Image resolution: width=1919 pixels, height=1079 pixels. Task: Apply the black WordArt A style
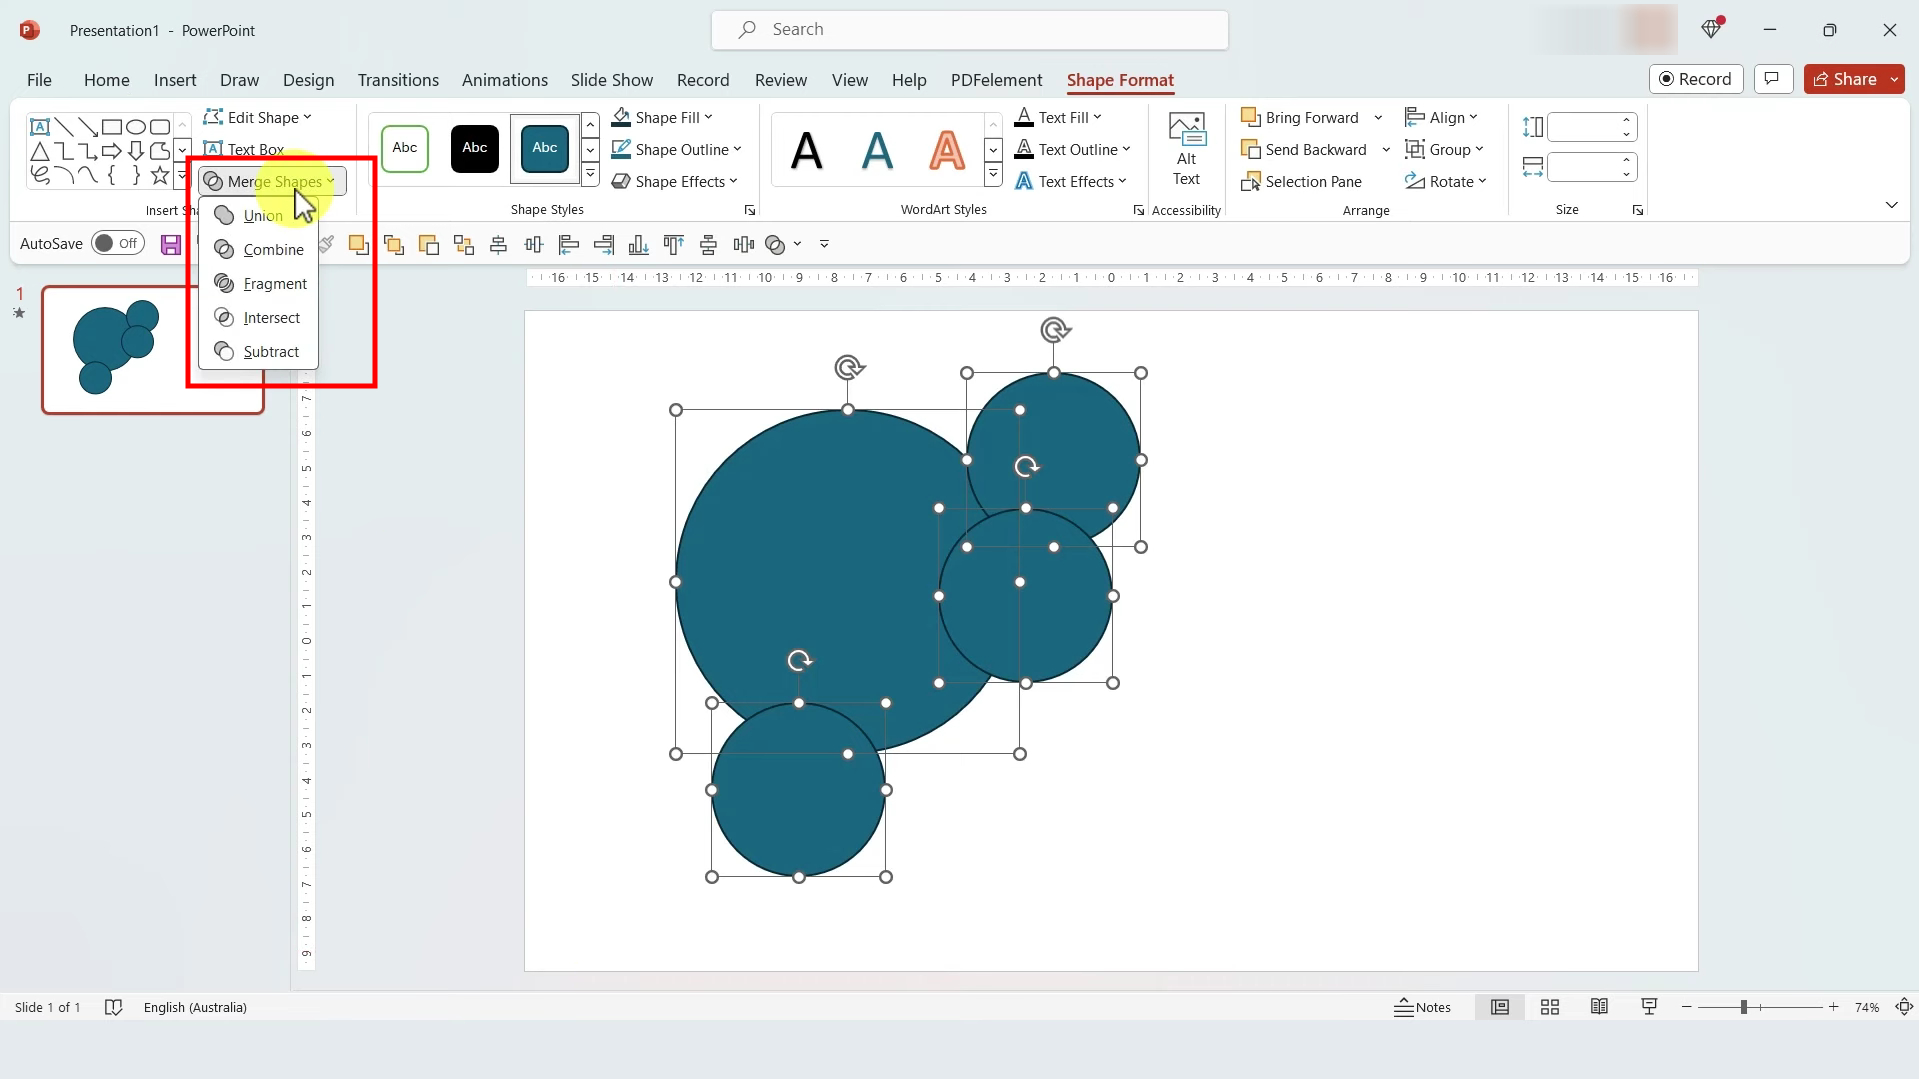[807, 151]
